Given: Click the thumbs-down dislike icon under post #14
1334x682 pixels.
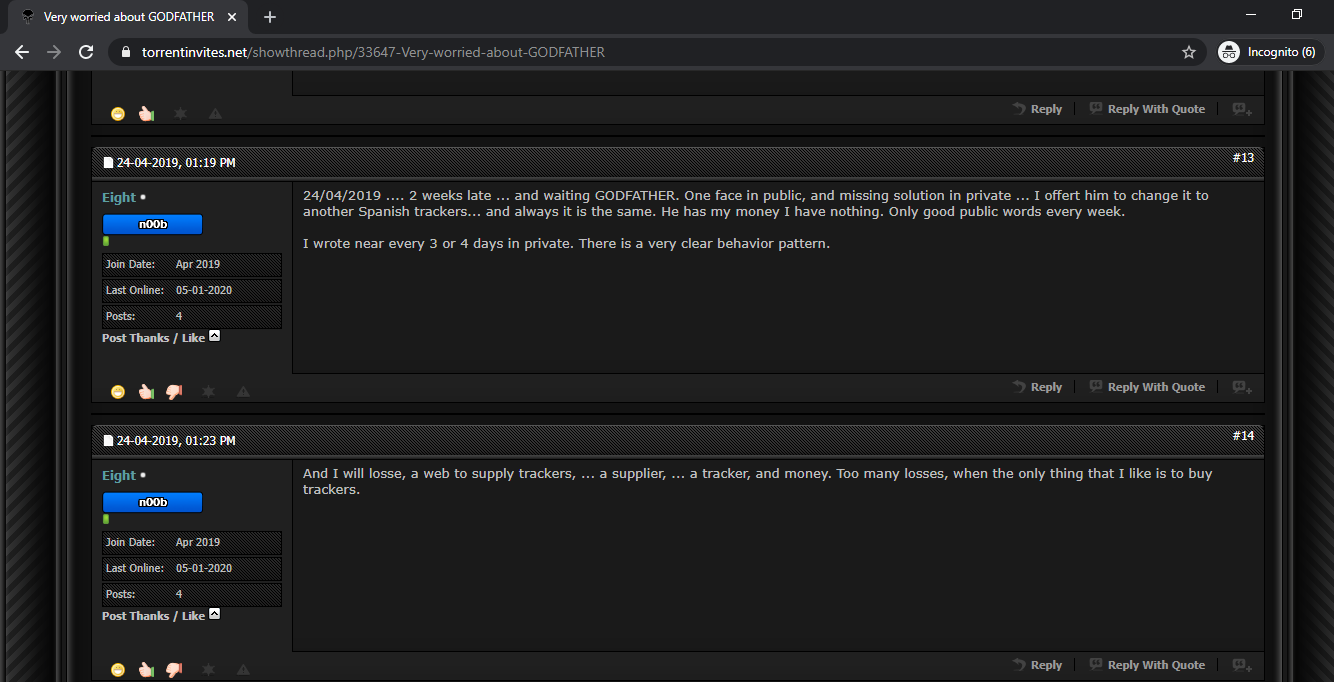Looking at the screenshot, I should [174, 670].
